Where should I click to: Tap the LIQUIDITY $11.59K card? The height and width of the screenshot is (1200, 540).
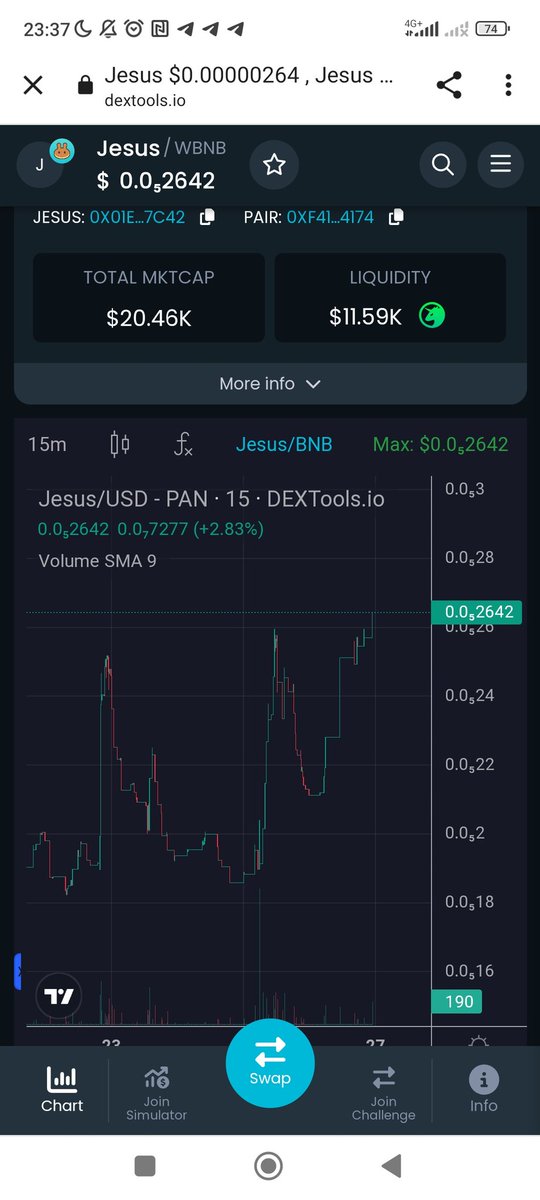tap(390, 297)
